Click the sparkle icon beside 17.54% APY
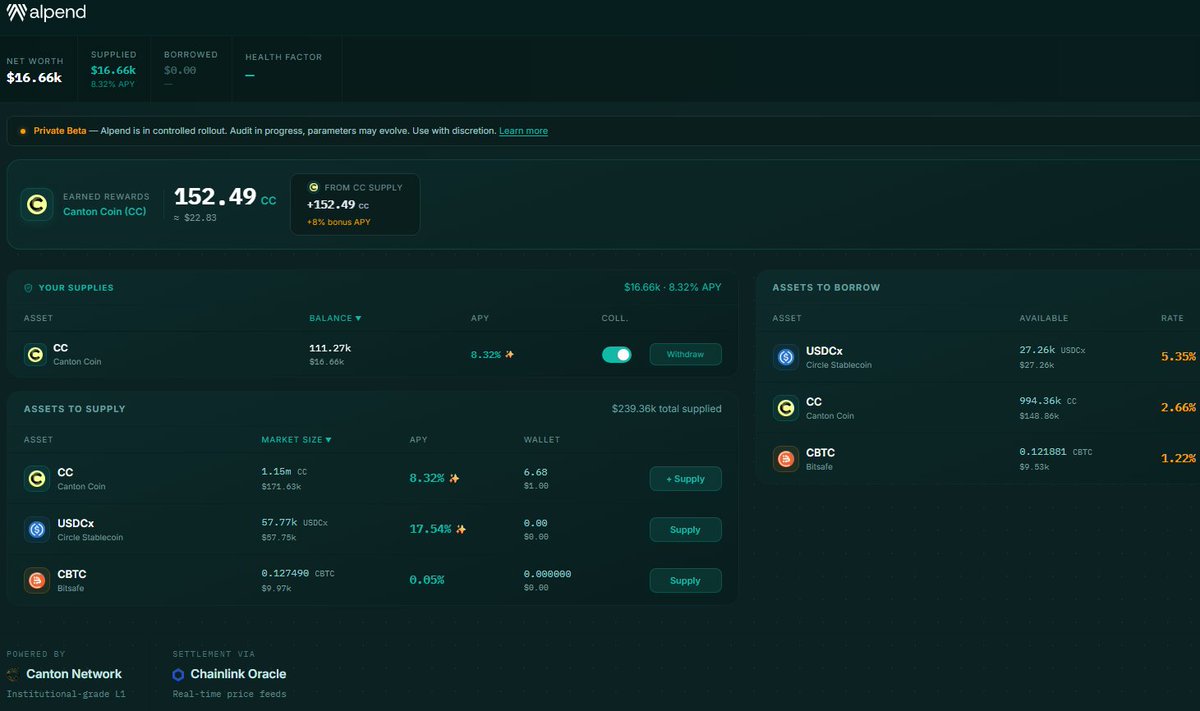The image size is (1200, 711). pyautogui.click(x=461, y=529)
